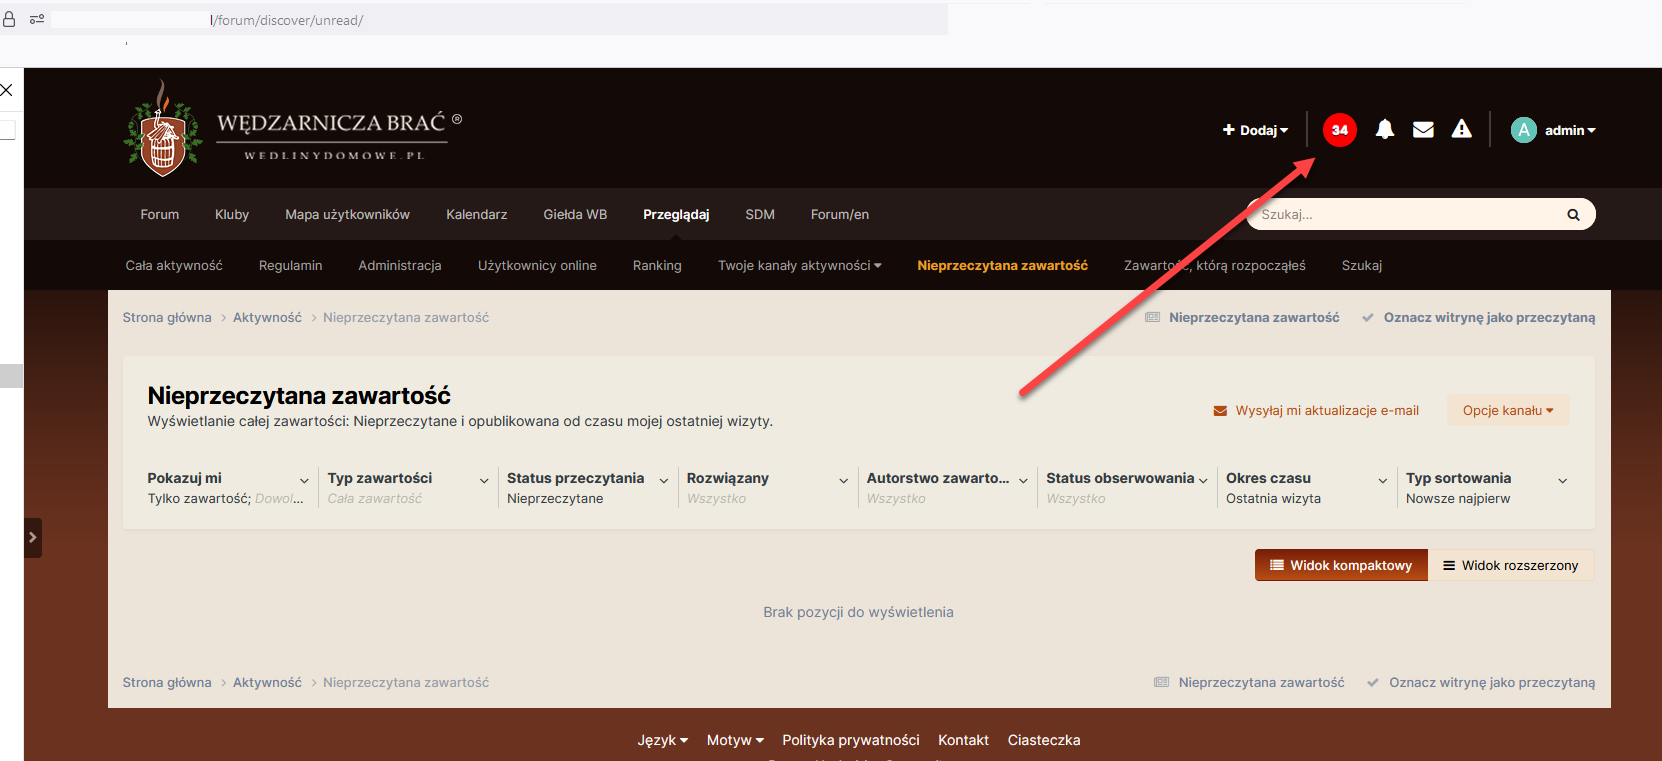Open the Dodaj dropdown menu
This screenshot has width=1662, height=761.
(x=1255, y=130)
